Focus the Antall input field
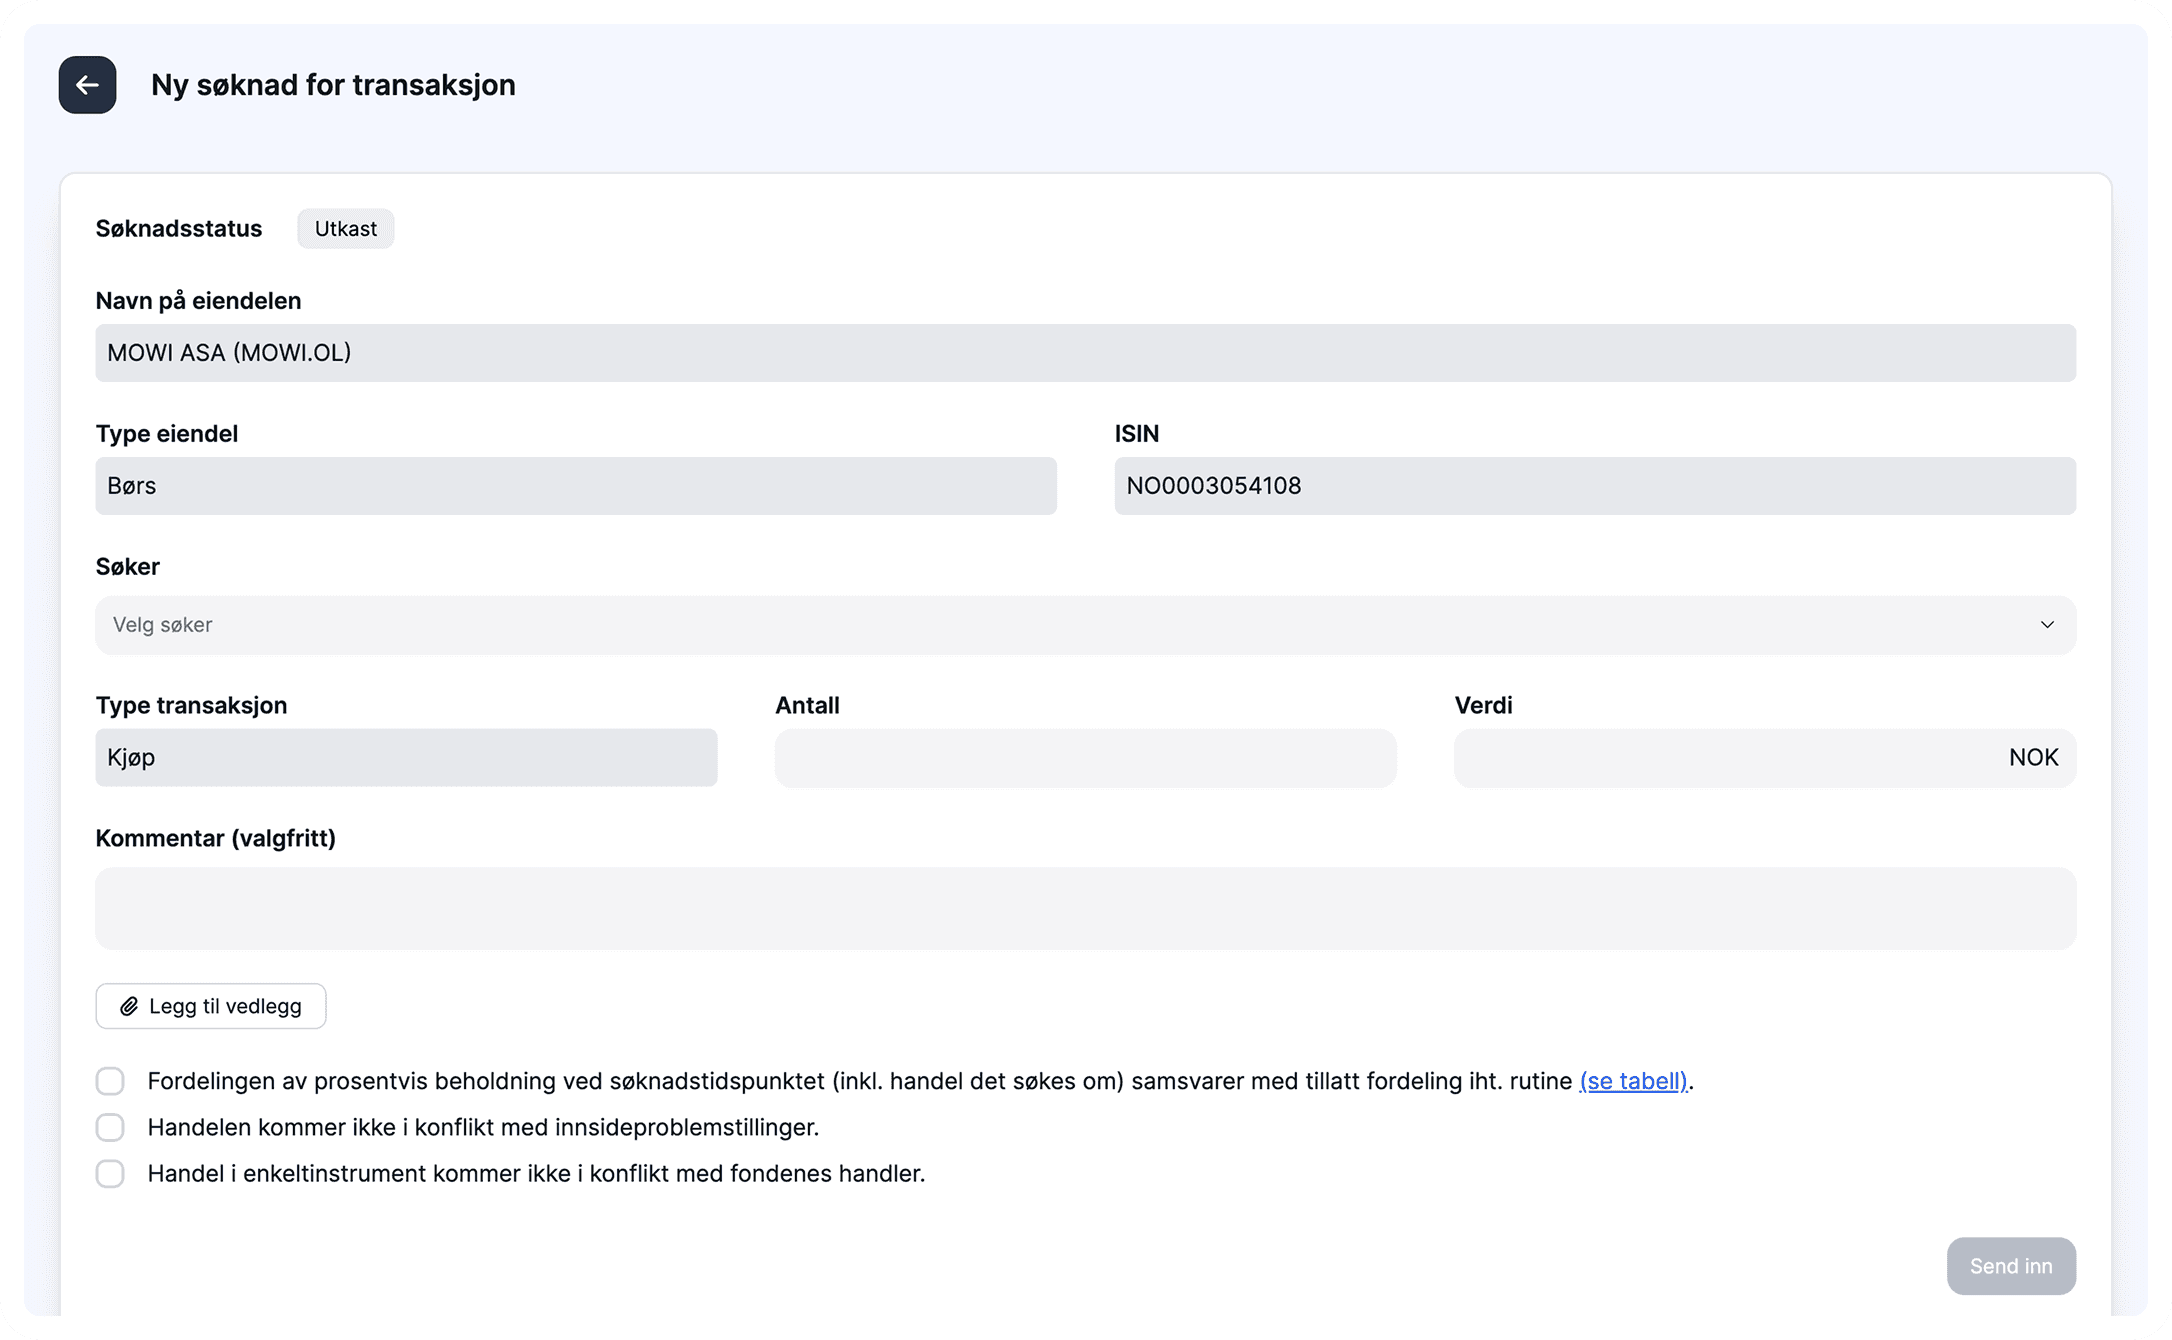The height and width of the screenshot is (1340, 2172). click(1085, 757)
